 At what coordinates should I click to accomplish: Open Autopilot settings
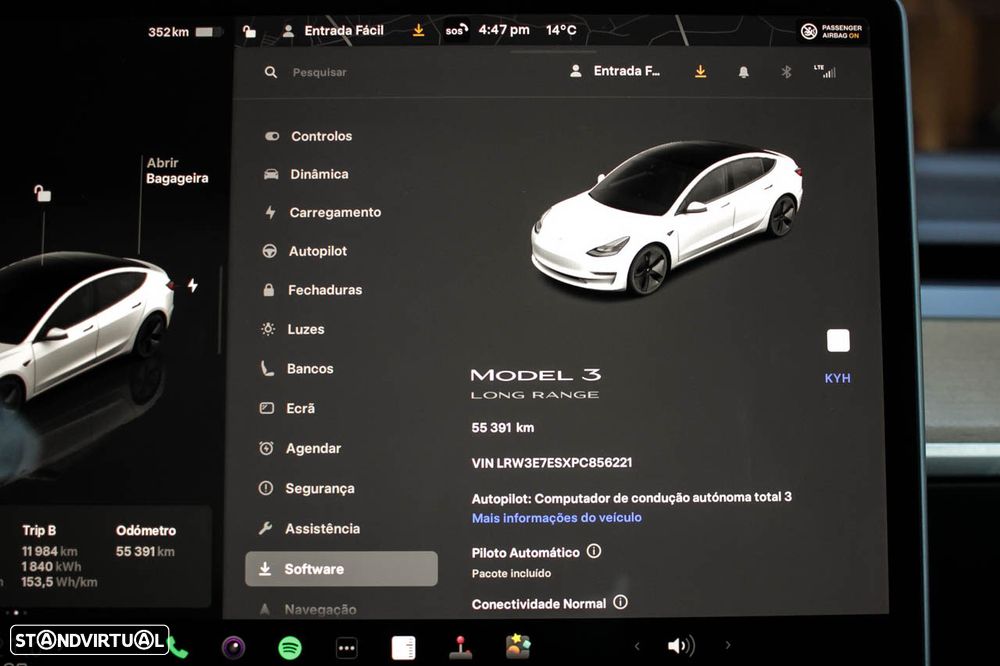tap(305, 251)
